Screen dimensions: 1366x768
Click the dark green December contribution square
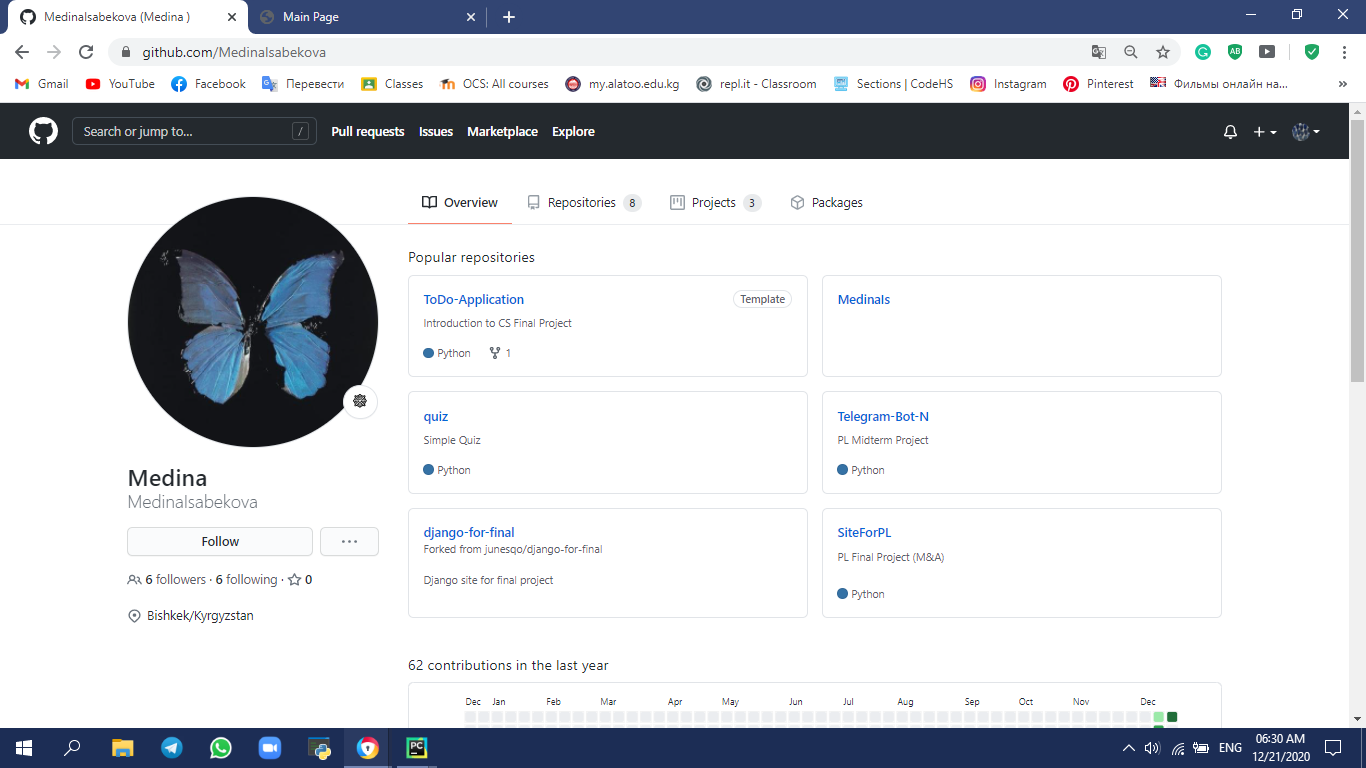[1172, 717]
